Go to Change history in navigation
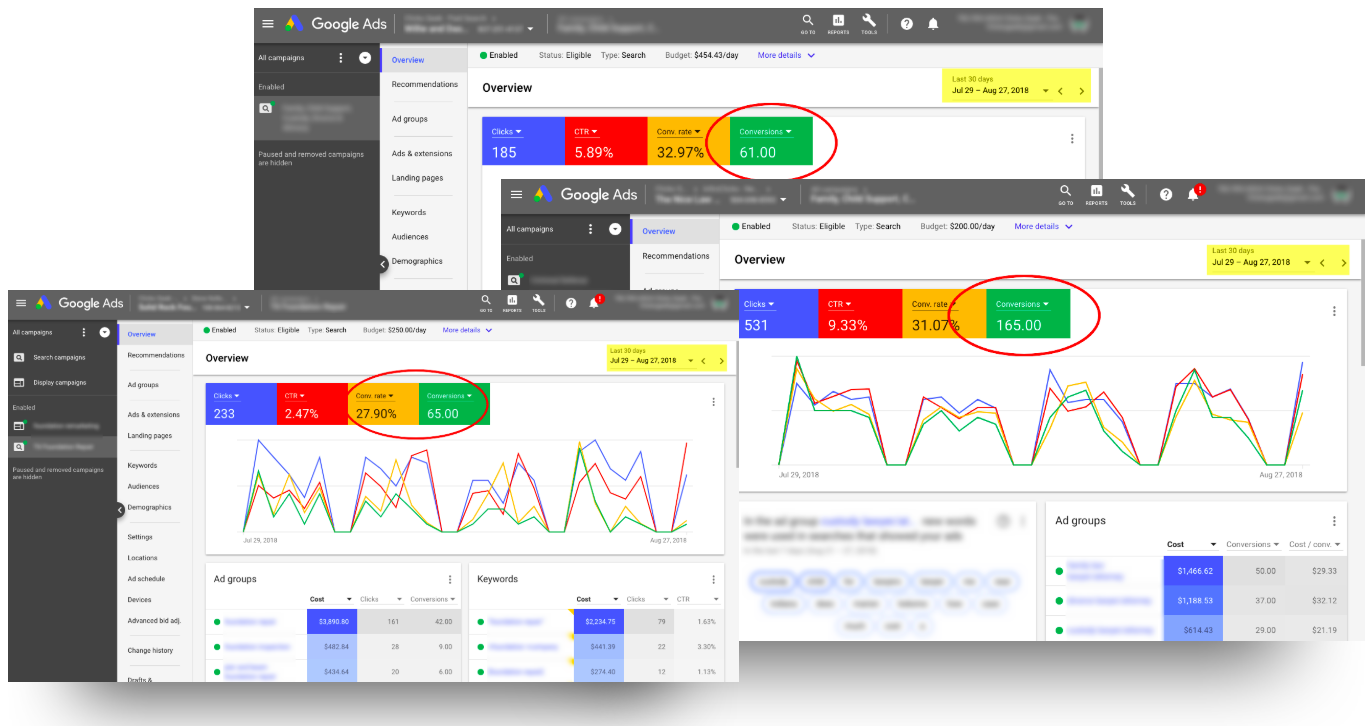Screen dimensions: 1371x726 click(x=150, y=650)
